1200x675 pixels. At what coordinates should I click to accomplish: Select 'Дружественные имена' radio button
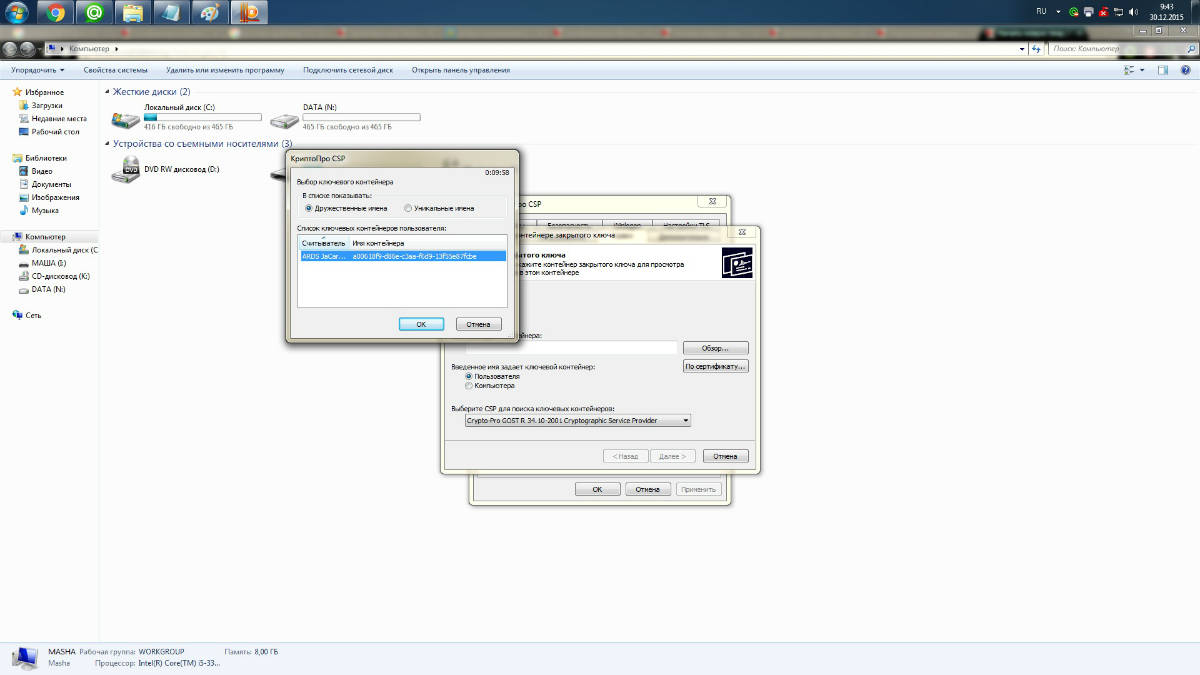[x=309, y=208]
